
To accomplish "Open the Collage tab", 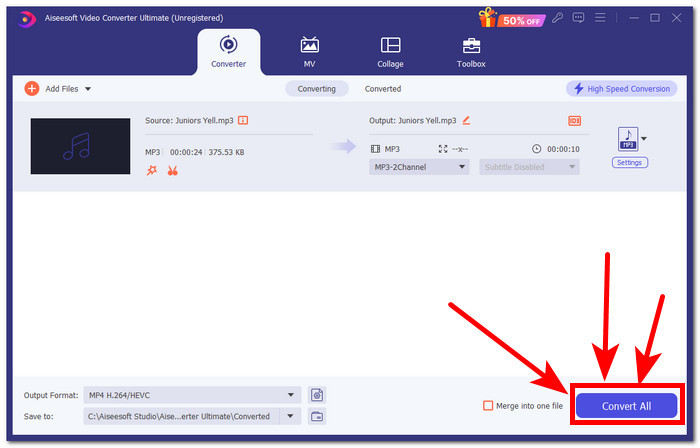I will point(390,52).
